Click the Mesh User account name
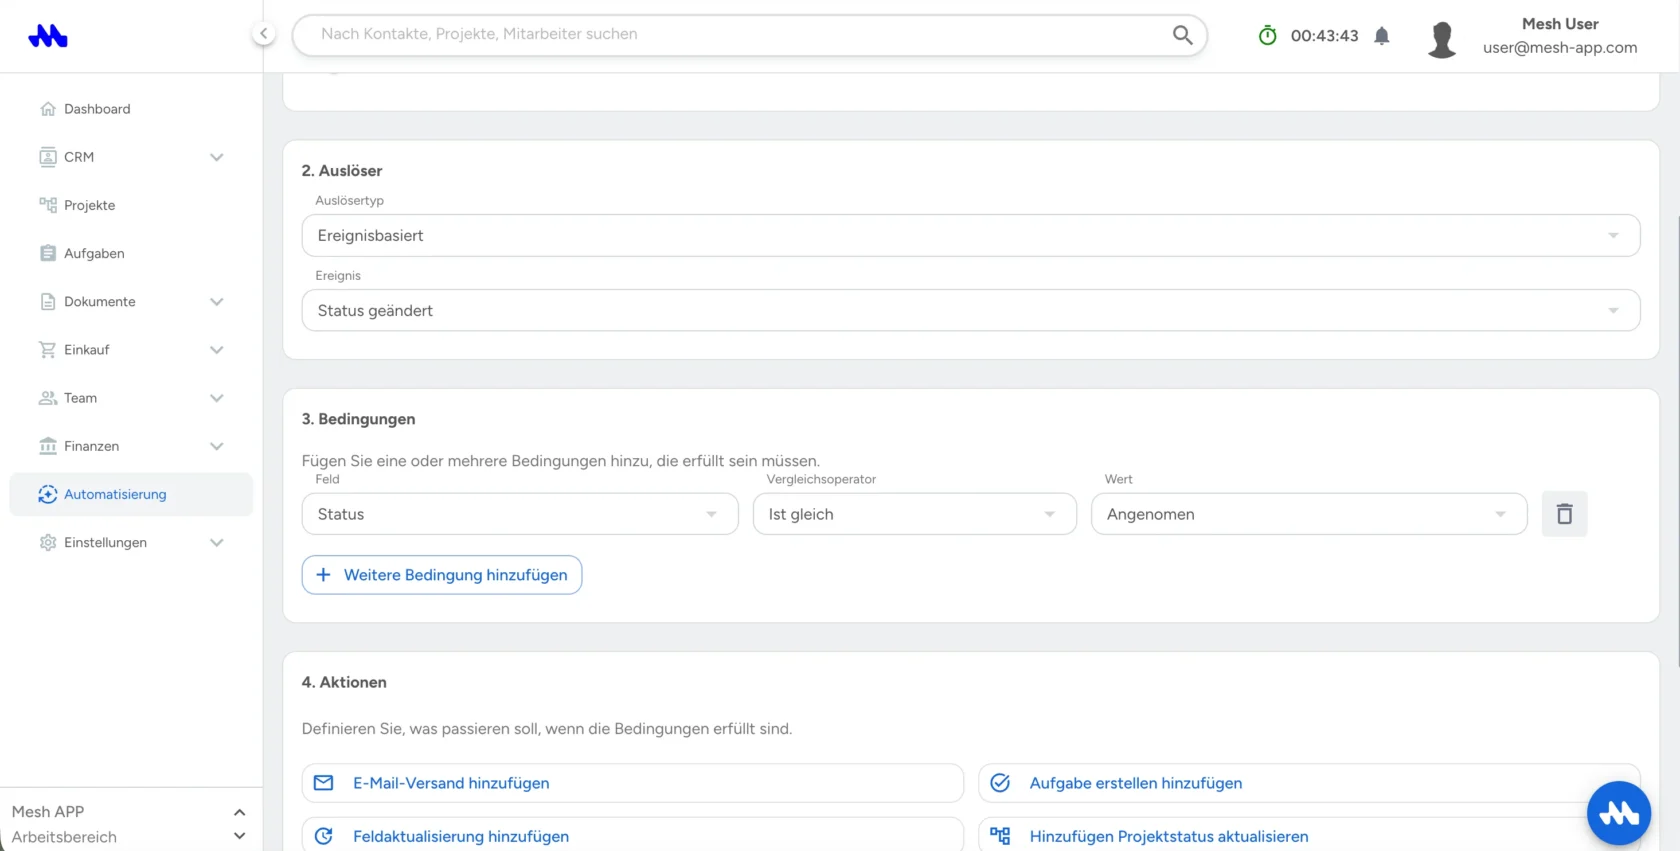This screenshot has width=1680, height=851. click(1560, 24)
